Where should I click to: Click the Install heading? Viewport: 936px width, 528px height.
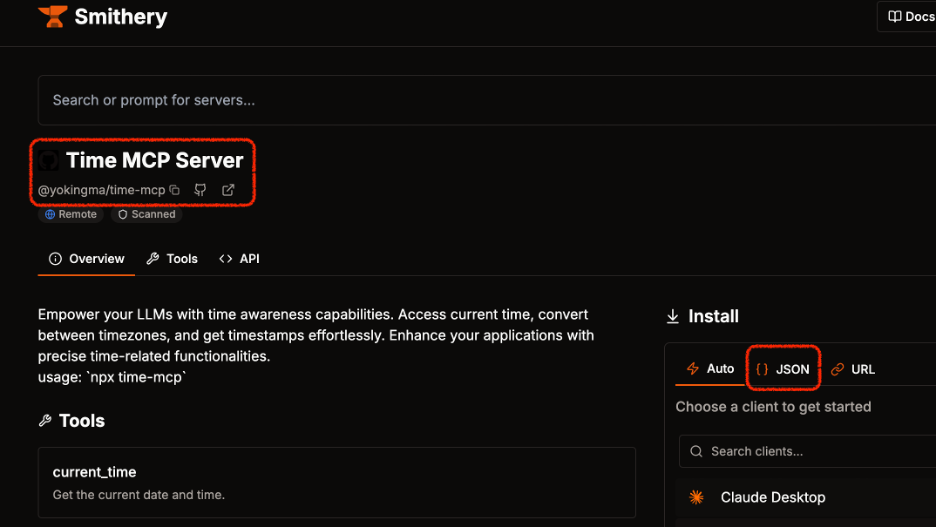click(x=713, y=316)
